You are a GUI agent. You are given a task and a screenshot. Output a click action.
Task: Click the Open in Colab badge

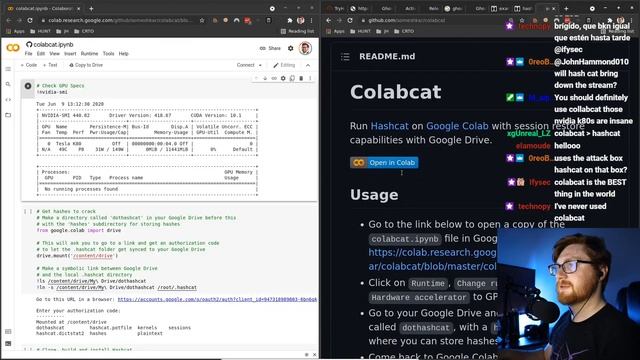pyautogui.click(x=384, y=162)
